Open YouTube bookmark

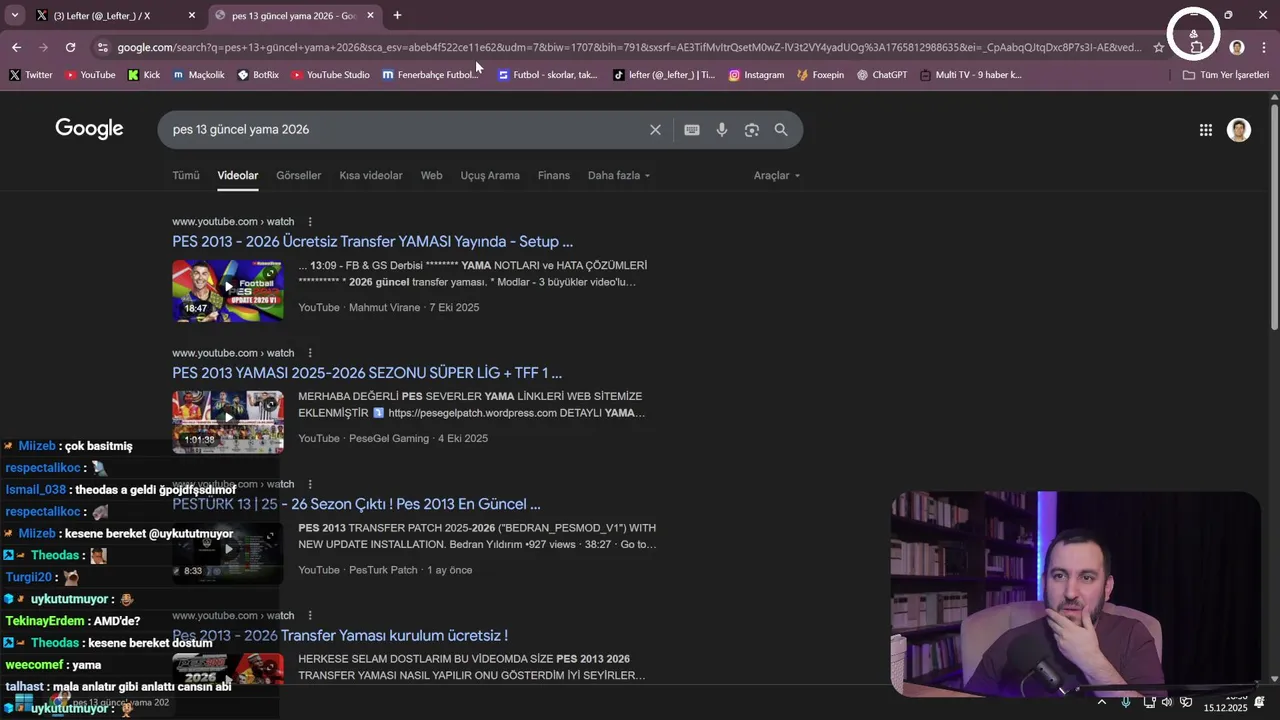pyautogui.click(x=90, y=75)
